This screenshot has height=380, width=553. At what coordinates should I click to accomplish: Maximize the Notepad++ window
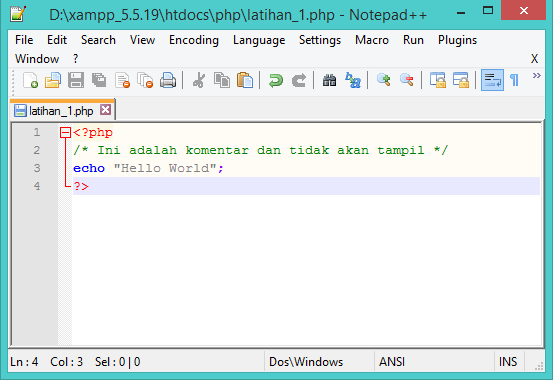pos(488,11)
